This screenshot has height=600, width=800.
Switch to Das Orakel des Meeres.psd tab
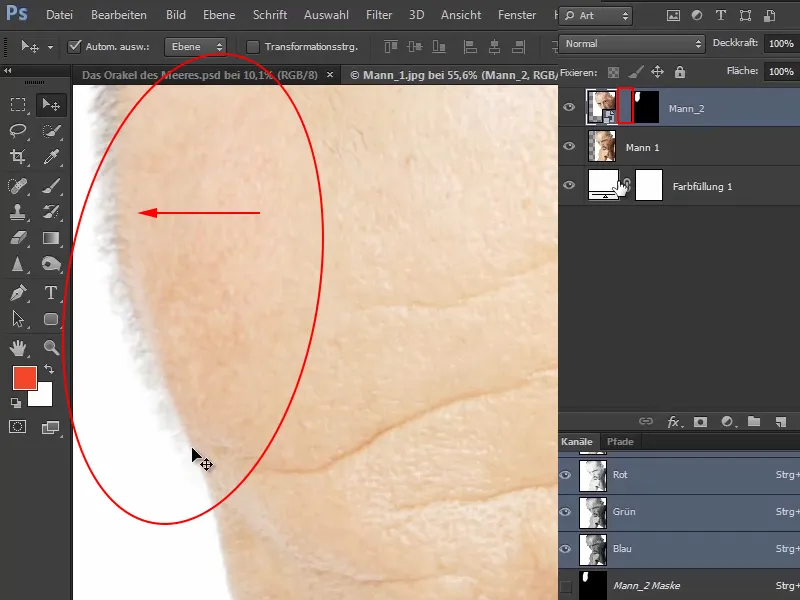[x=199, y=76]
